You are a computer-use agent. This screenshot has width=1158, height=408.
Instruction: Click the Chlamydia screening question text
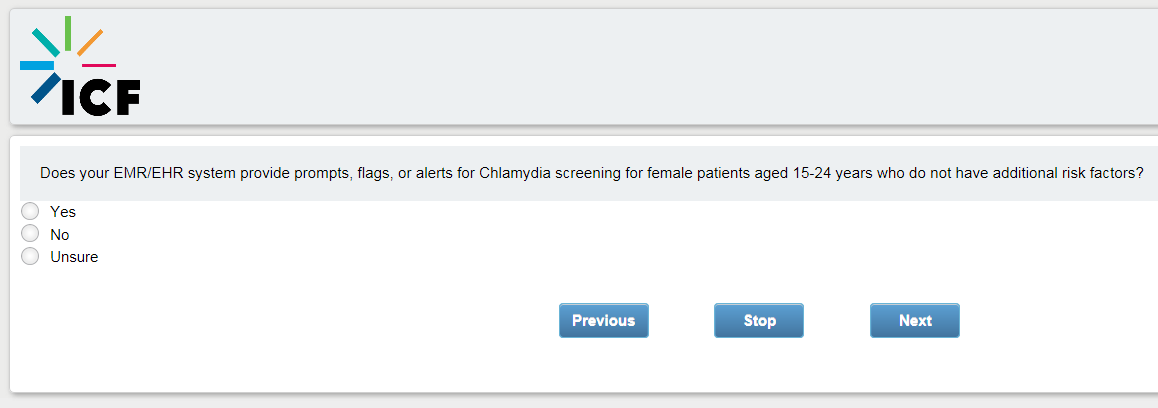(590, 173)
